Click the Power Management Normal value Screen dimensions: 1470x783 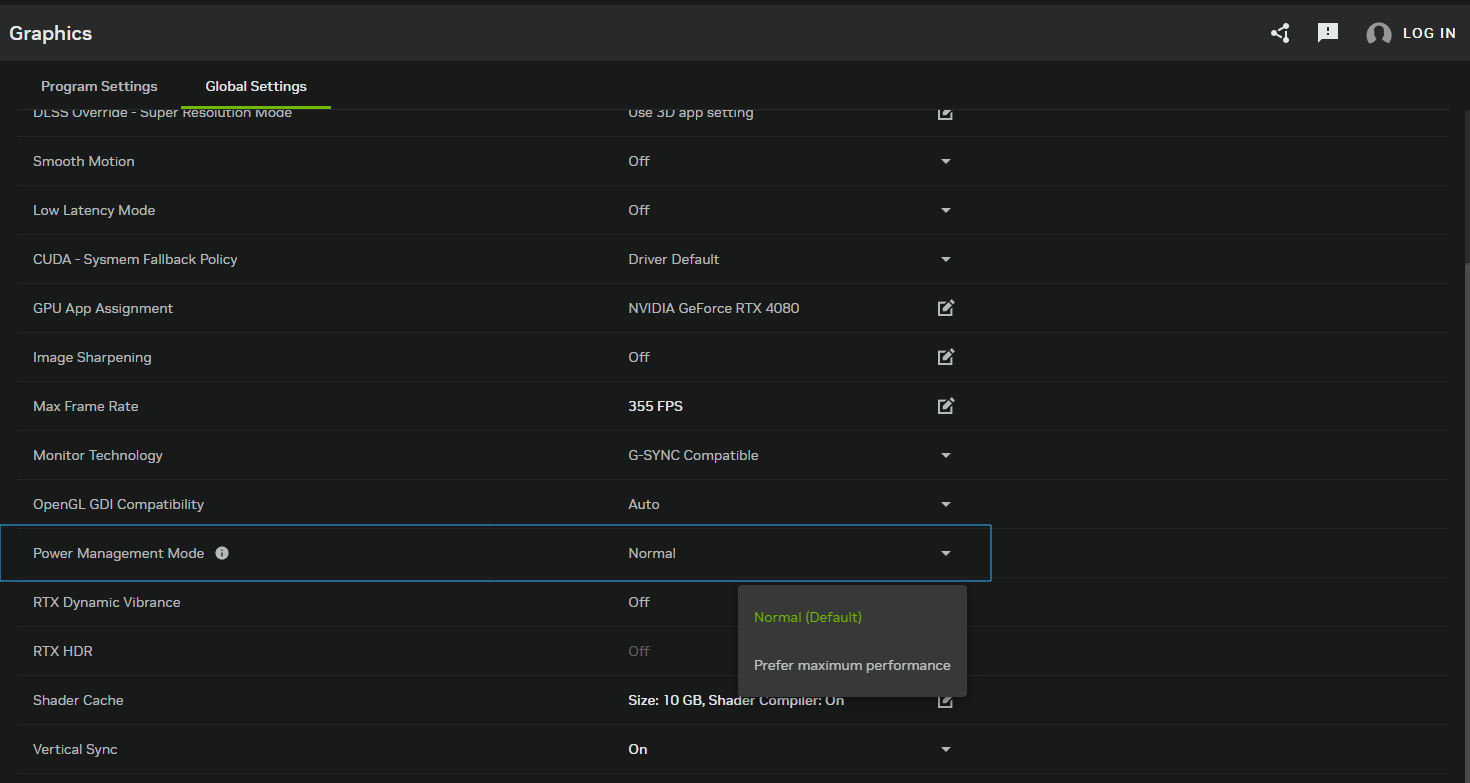coord(651,553)
